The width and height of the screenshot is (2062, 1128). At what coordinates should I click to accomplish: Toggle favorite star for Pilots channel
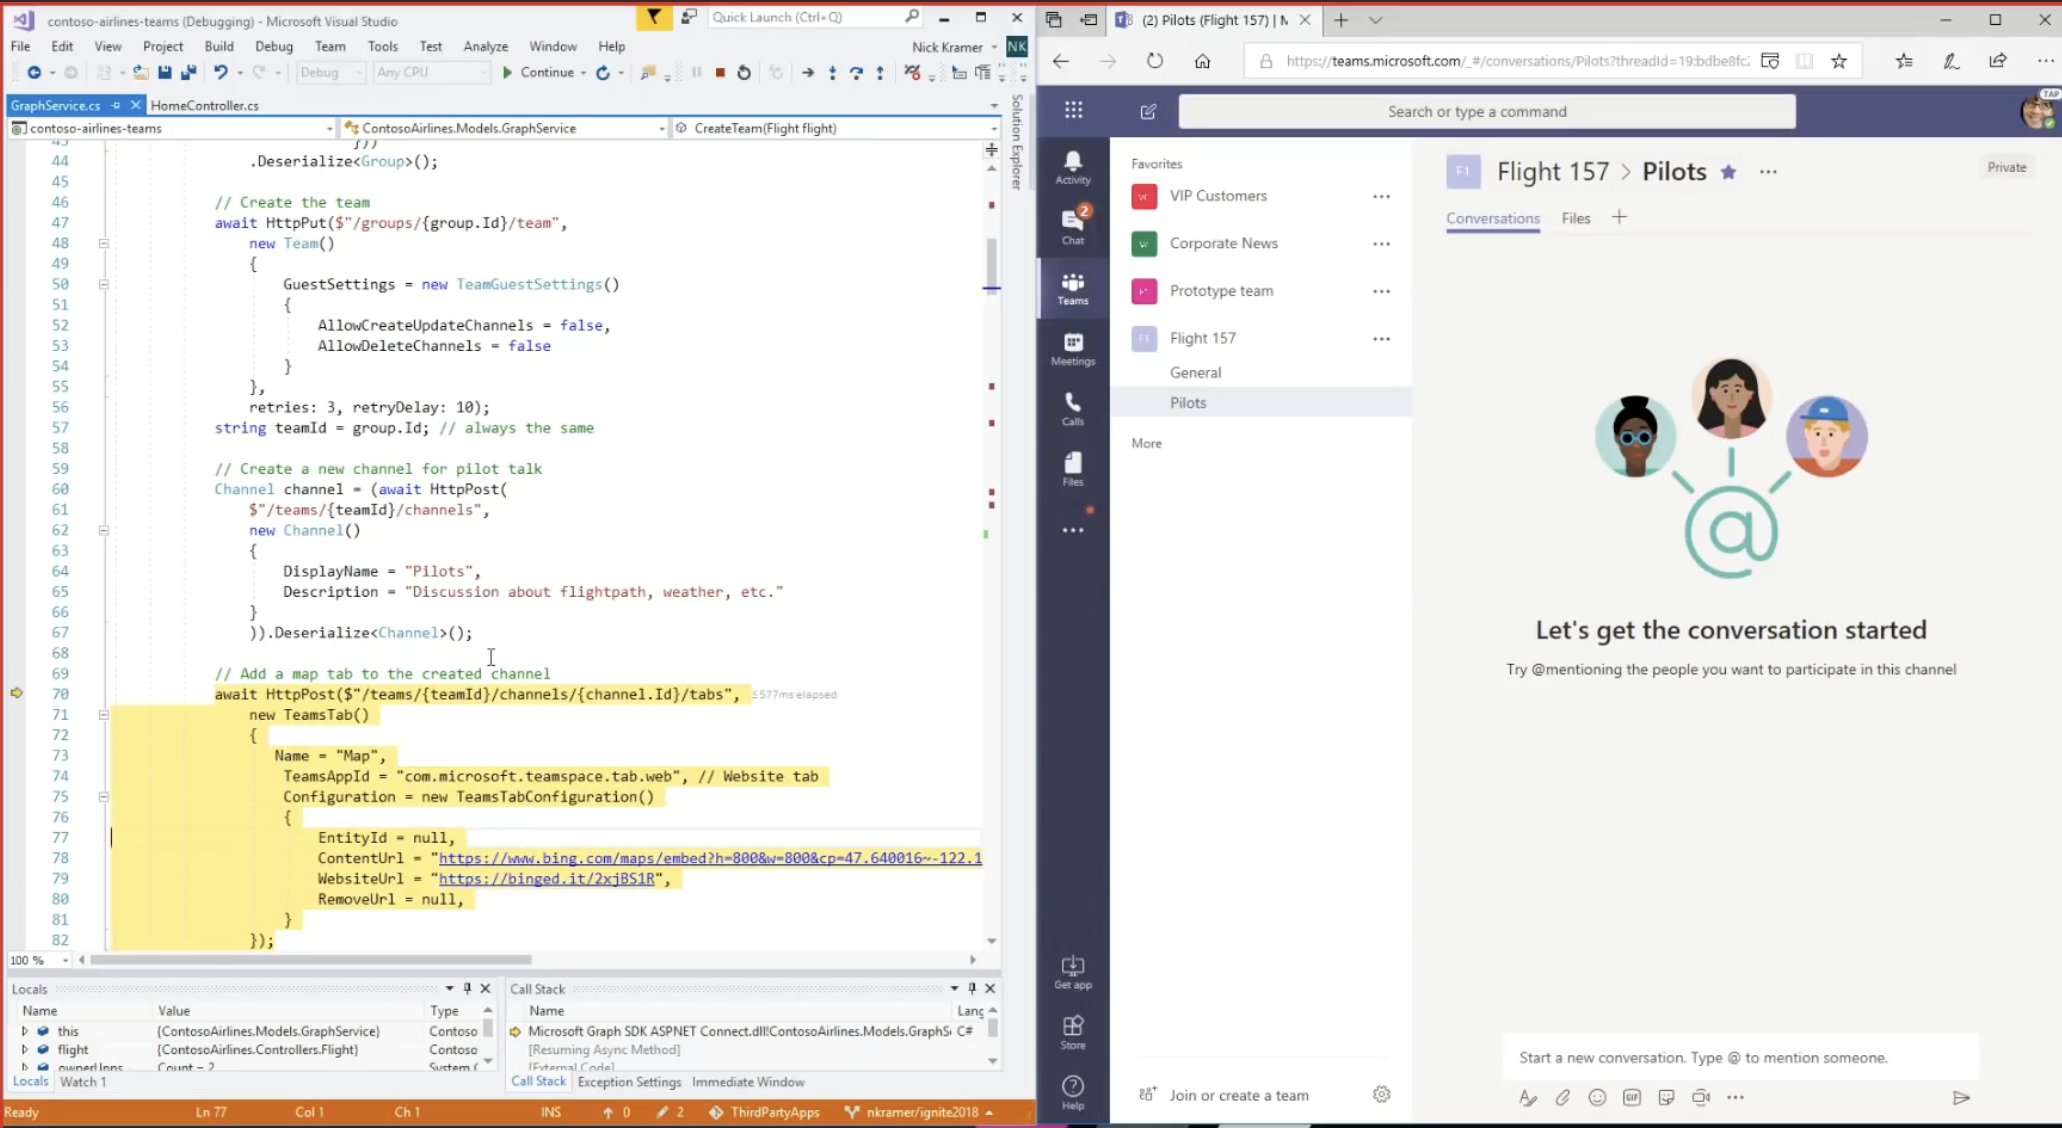click(1728, 172)
